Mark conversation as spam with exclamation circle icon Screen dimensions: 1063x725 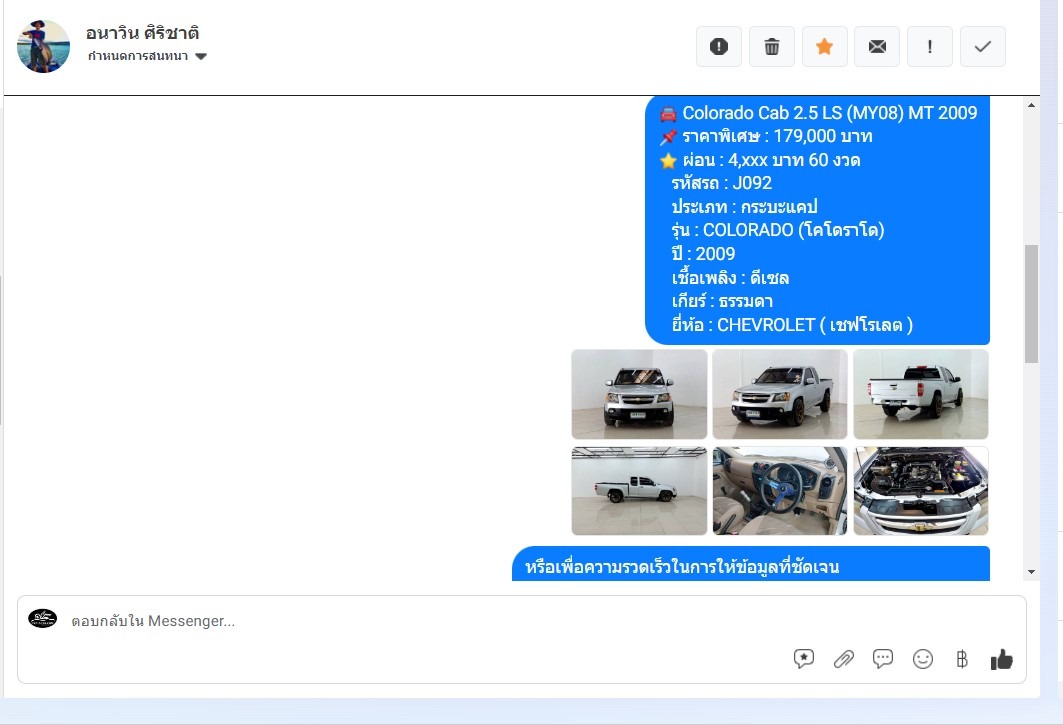point(719,46)
